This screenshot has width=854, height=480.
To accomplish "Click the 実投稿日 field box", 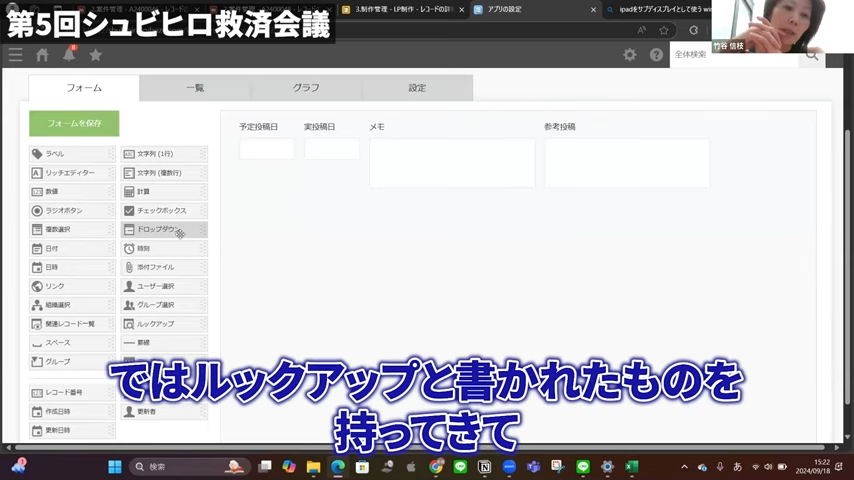I will coord(332,149).
